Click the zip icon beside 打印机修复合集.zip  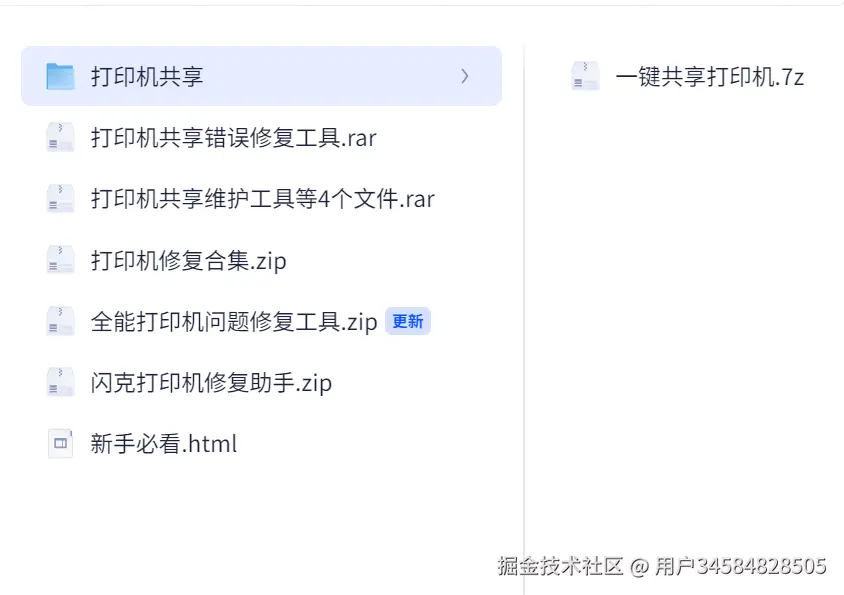[x=60, y=260]
